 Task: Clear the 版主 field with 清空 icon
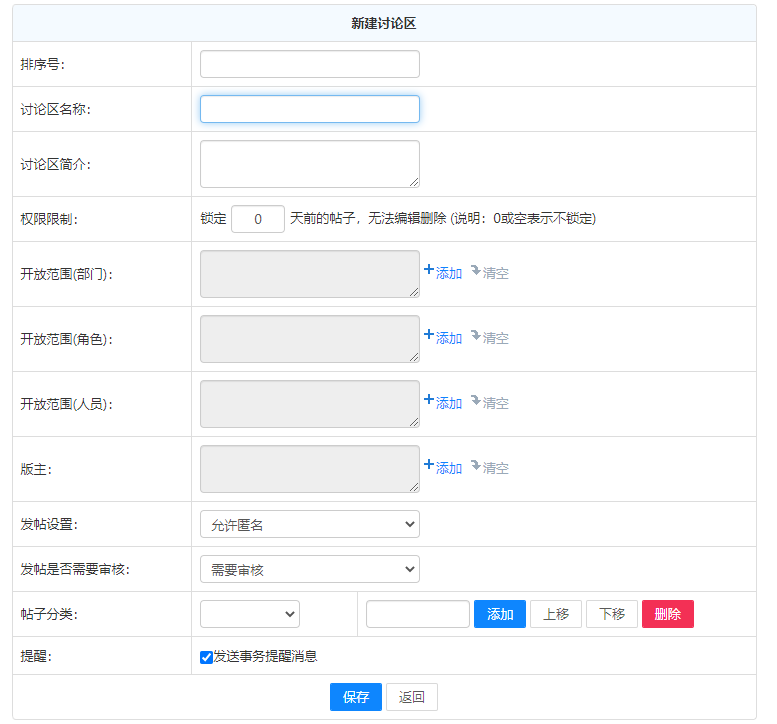pos(476,465)
